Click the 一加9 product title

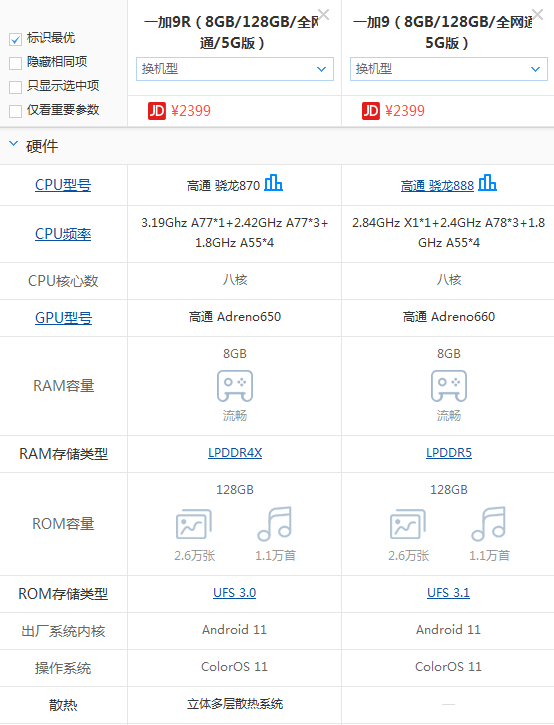point(444,32)
